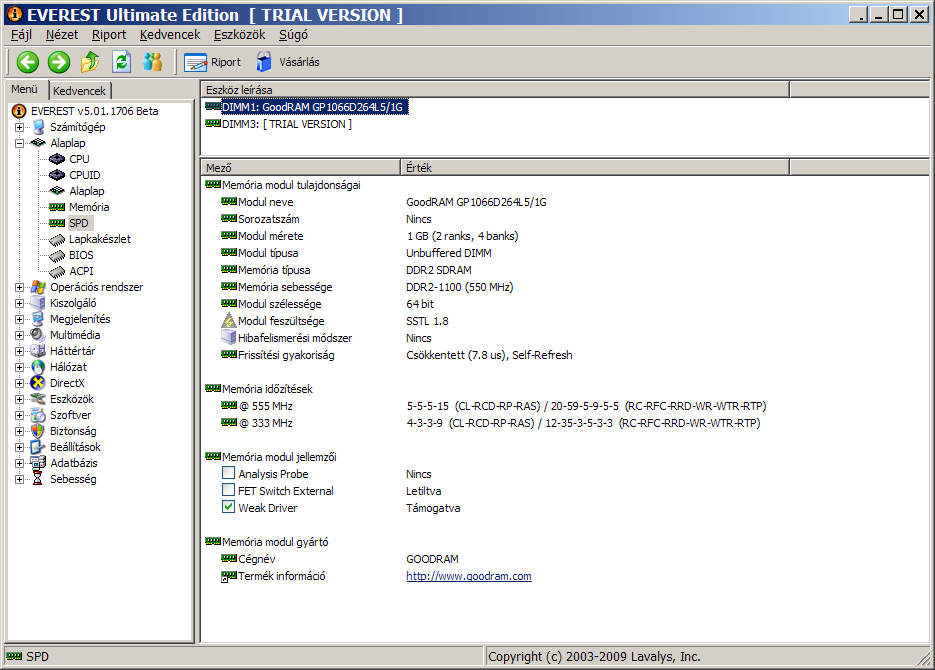Image resolution: width=935 pixels, height=670 pixels.
Task: Expand the DirectX tree node
Action: point(20,383)
